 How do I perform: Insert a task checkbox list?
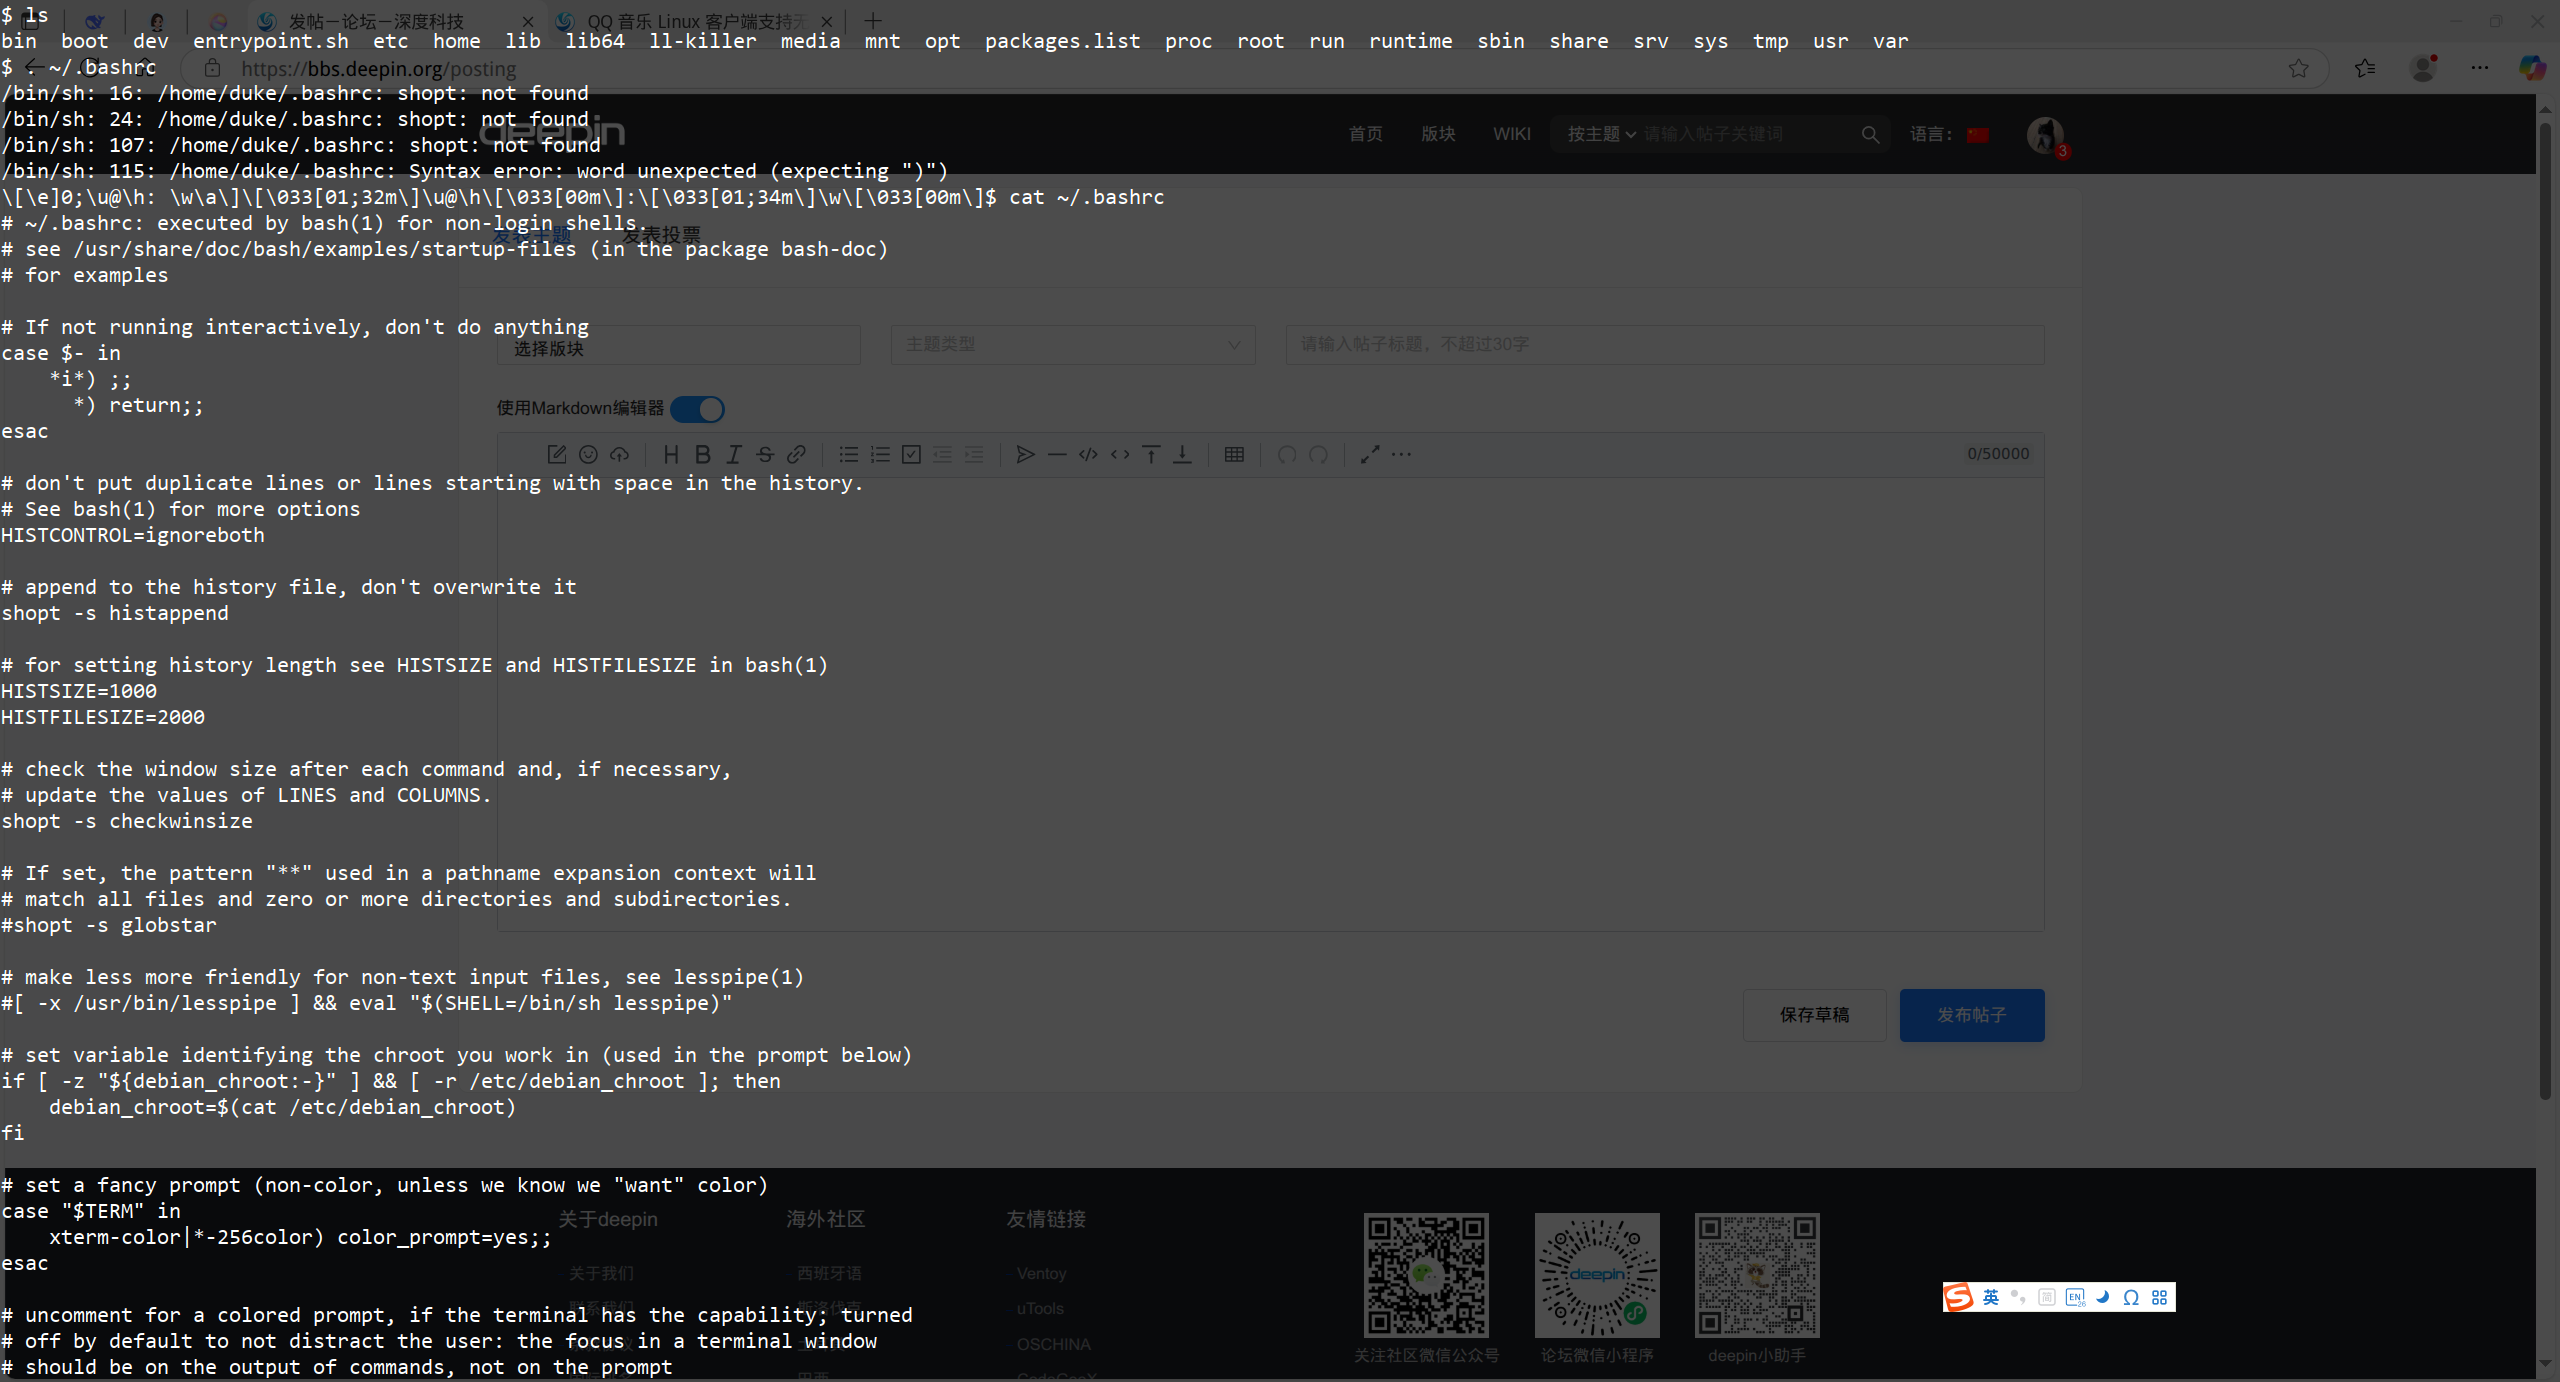click(911, 454)
